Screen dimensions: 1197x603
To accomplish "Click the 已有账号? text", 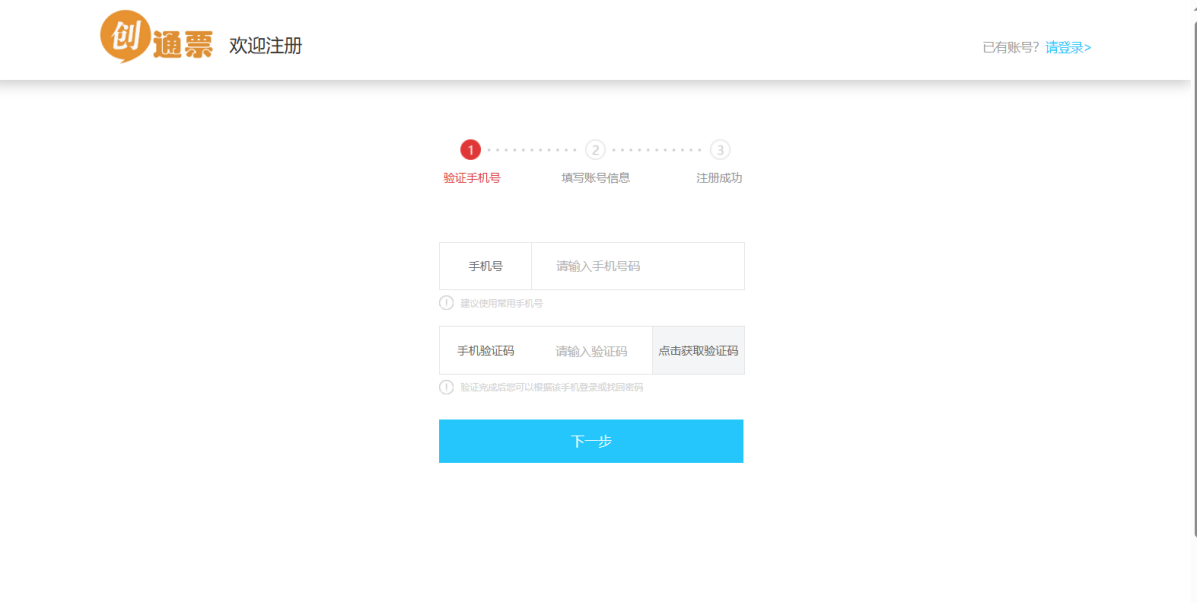I will [1011, 47].
